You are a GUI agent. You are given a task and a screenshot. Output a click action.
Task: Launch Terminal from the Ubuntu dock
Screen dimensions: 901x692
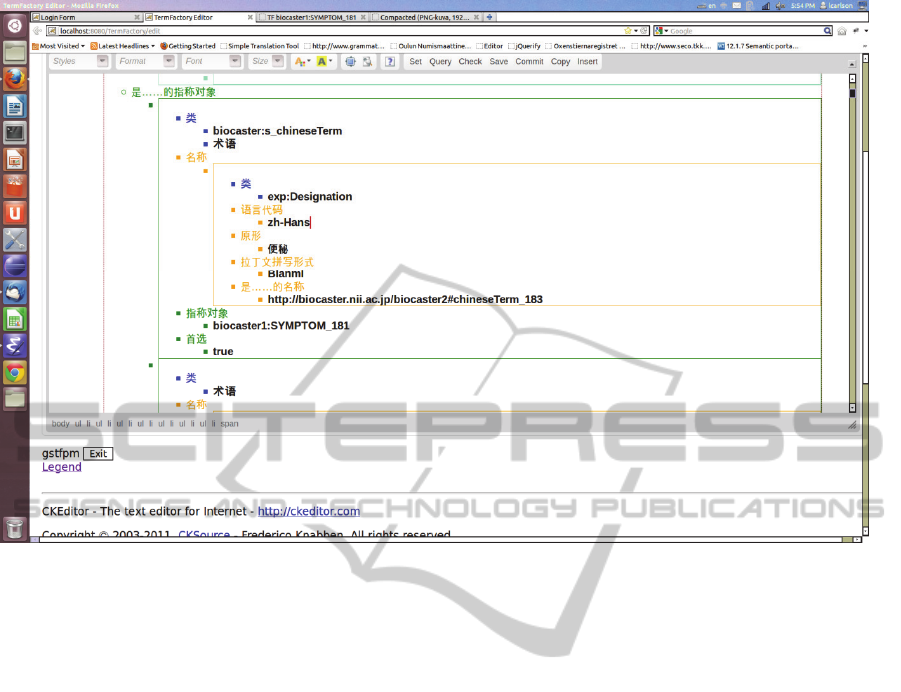(15, 132)
